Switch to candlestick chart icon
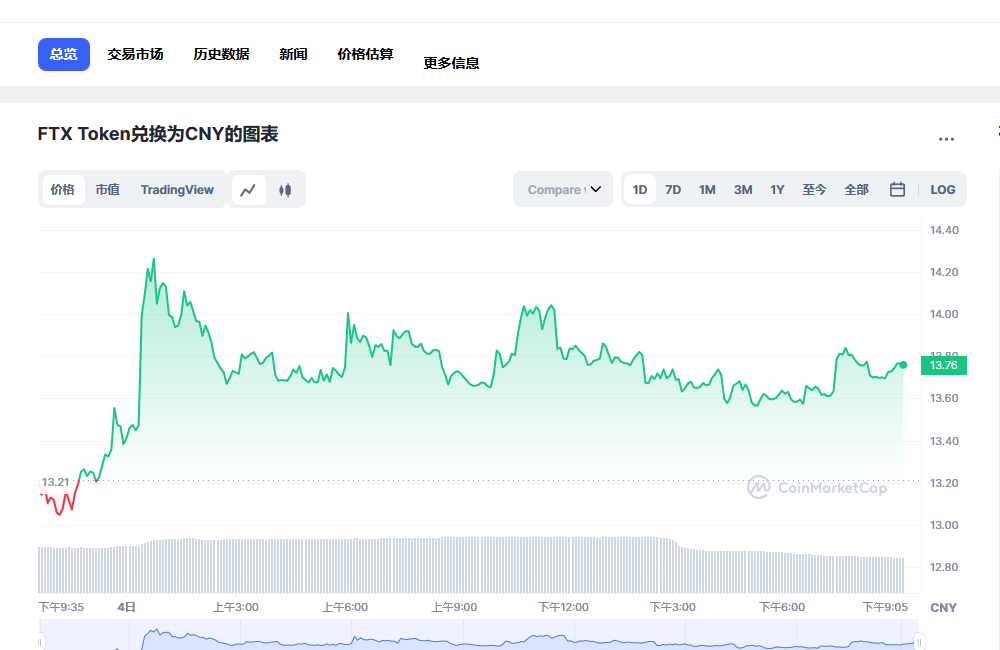This screenshot has height=650, width=1000. click(x=285, y=189)
